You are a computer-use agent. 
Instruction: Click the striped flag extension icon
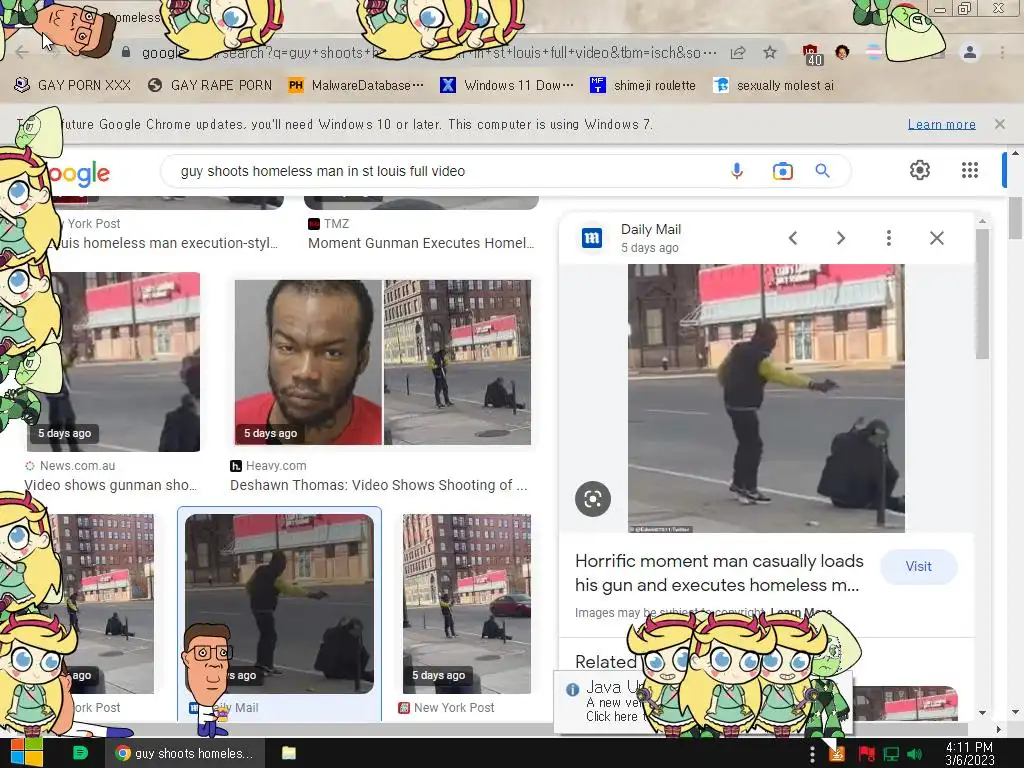coord(874,53)
